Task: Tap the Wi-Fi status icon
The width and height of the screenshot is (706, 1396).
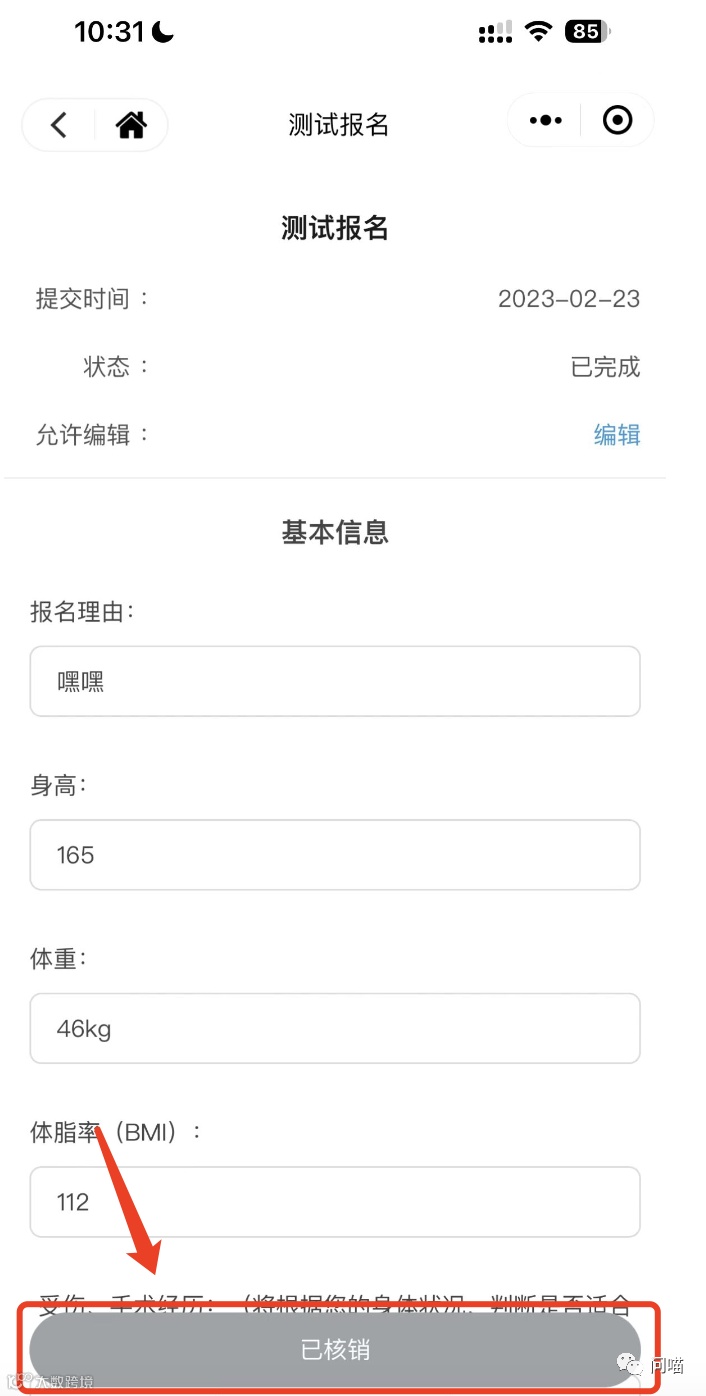Action: [x=539, y=32]
